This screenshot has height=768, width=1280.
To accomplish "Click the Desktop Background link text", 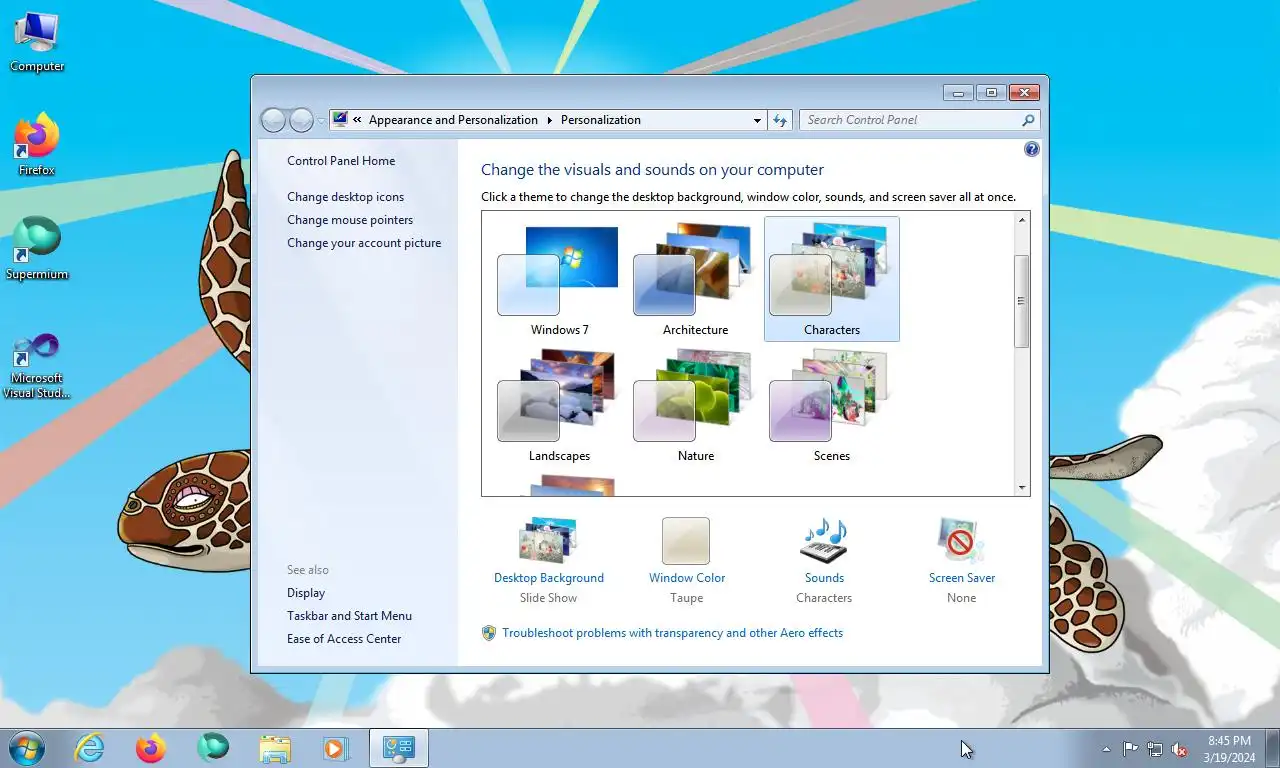I will click(x=549, y=578).
